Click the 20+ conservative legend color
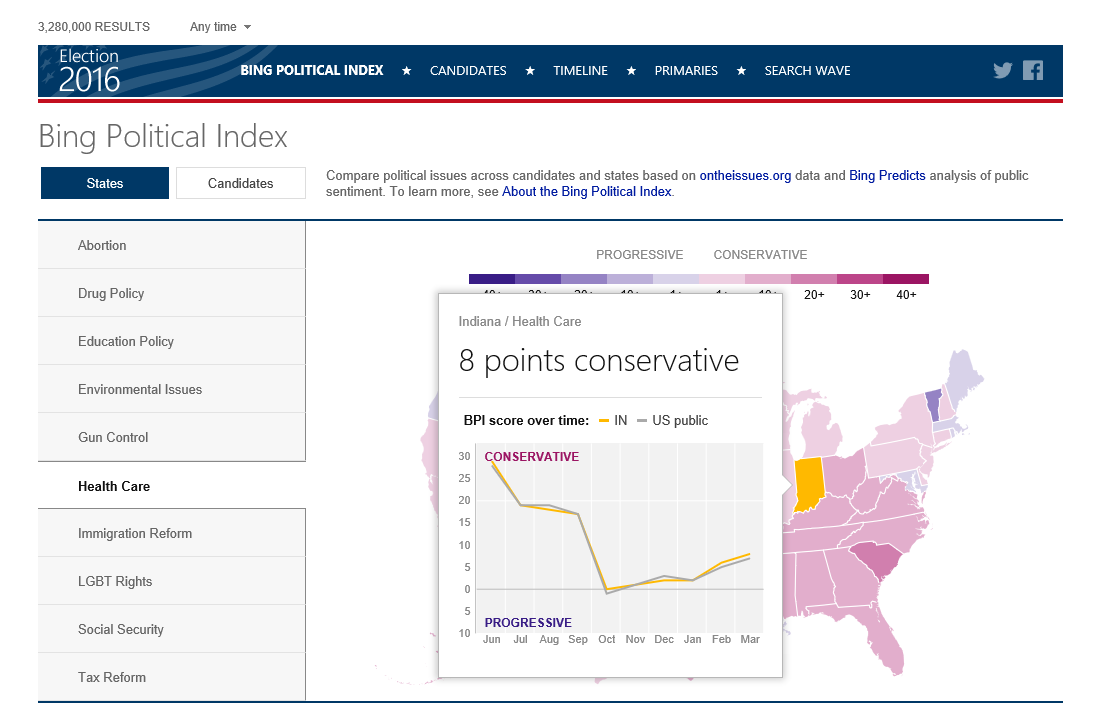 tap(814, 279)
